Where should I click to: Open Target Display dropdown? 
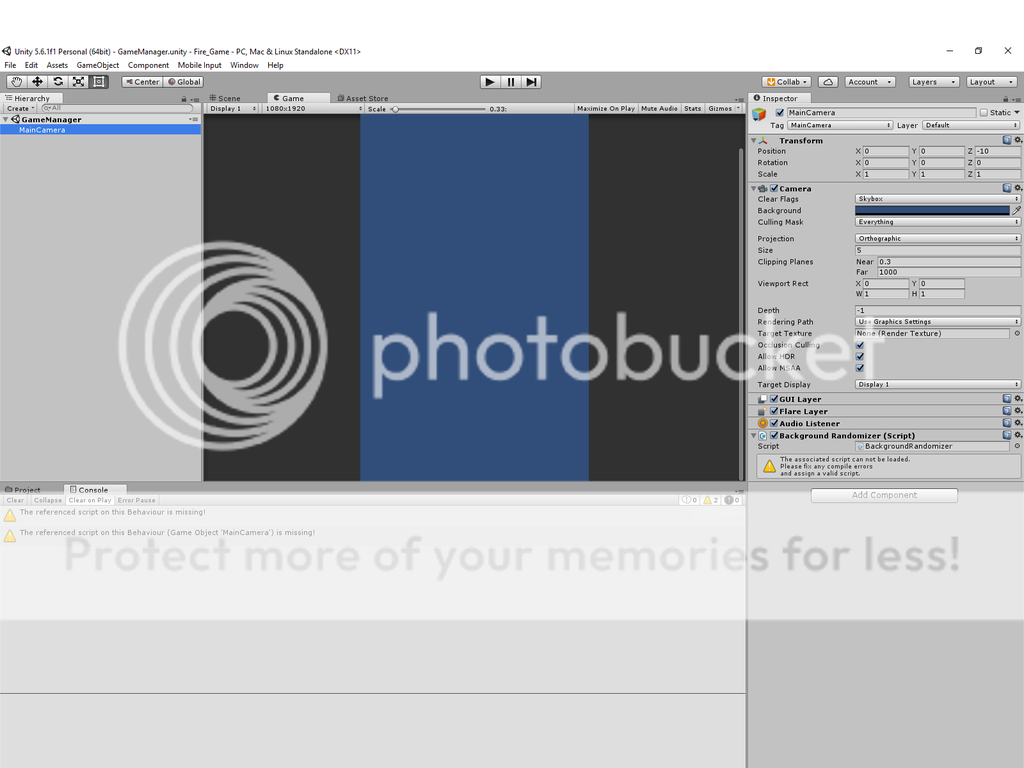(937, 384)
